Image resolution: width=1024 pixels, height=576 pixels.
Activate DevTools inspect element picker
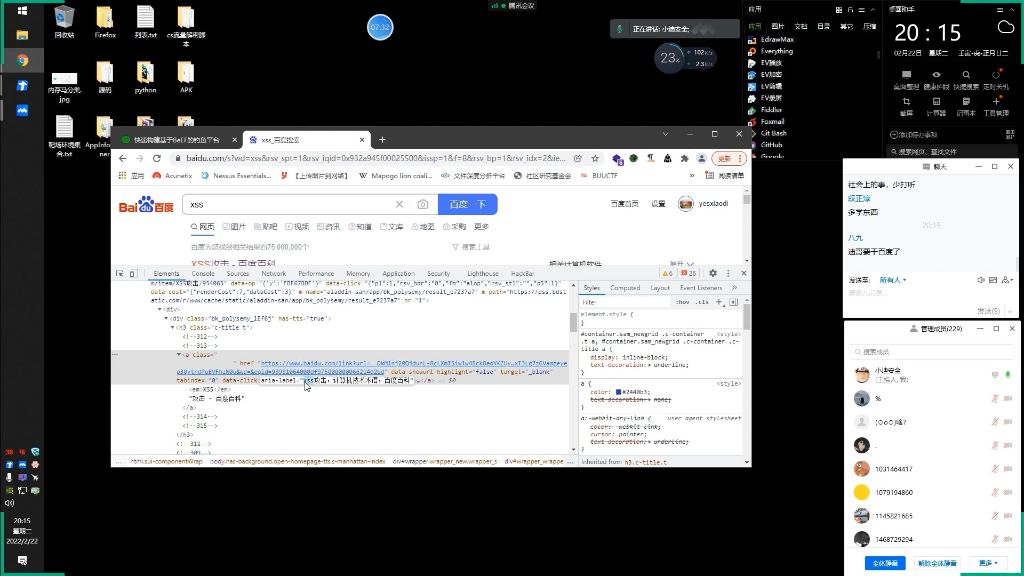pyautogui.click(x=120, y=274)
